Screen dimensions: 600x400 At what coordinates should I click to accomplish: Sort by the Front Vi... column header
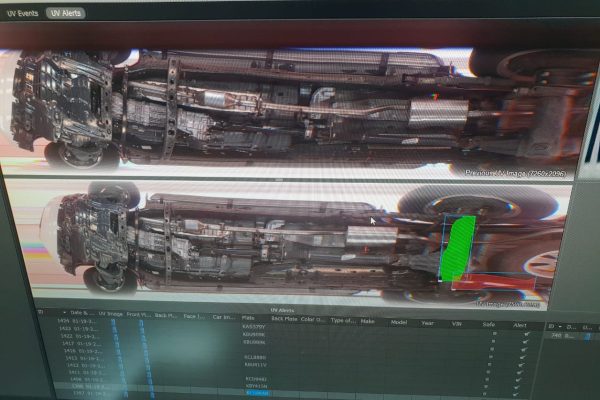coord(139,314)
